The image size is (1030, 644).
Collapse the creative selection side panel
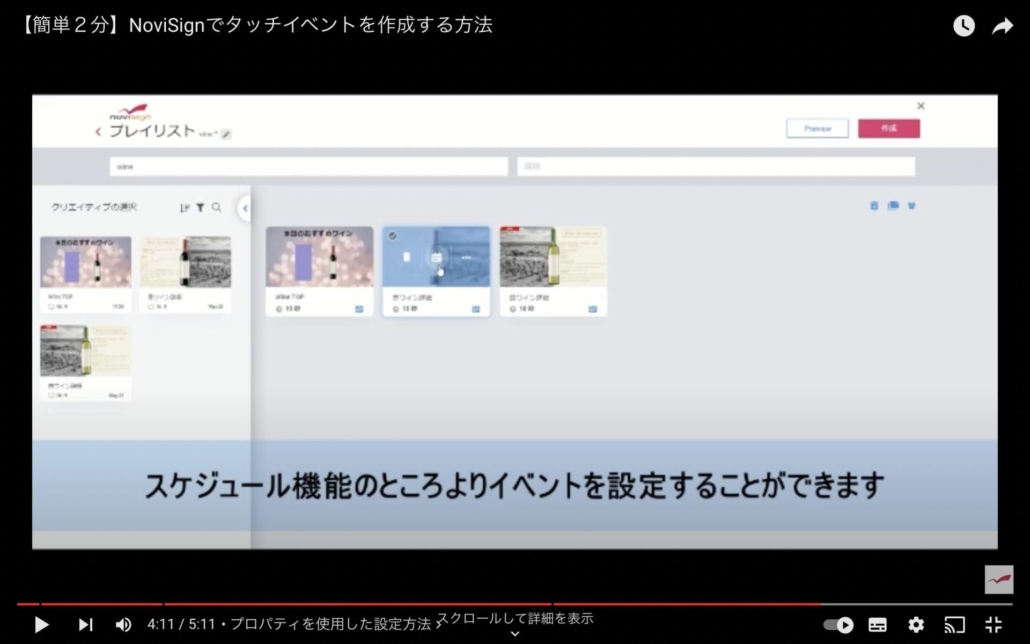coord(244,208)
